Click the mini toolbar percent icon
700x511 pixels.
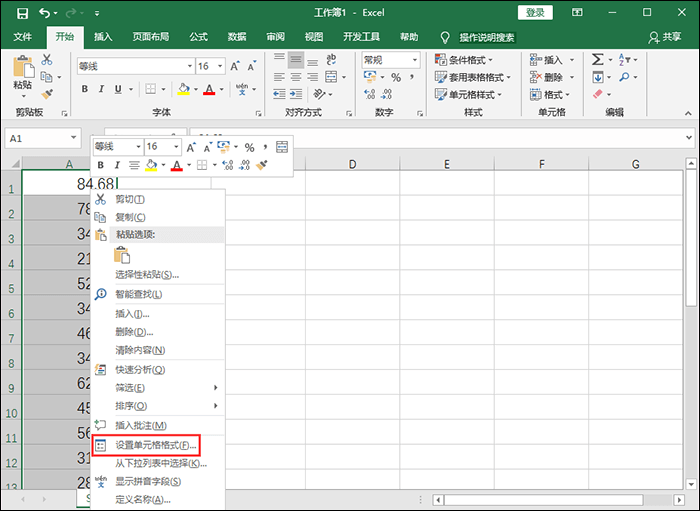click(250, 147)
